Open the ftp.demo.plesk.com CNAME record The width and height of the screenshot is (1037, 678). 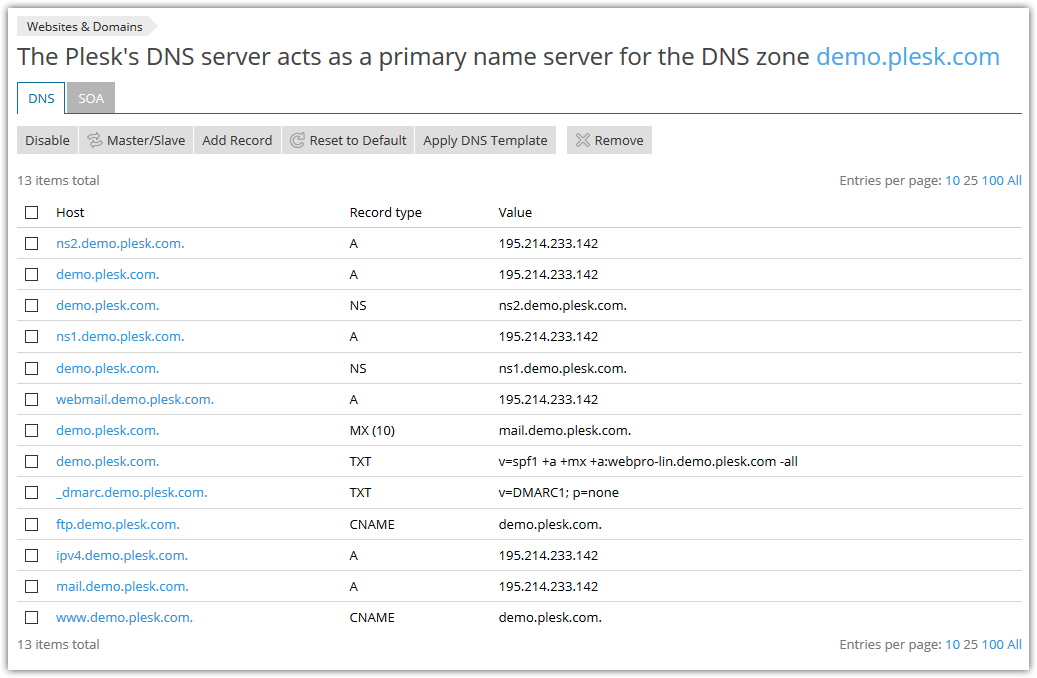pyautogui.click(x=118, y=523)
